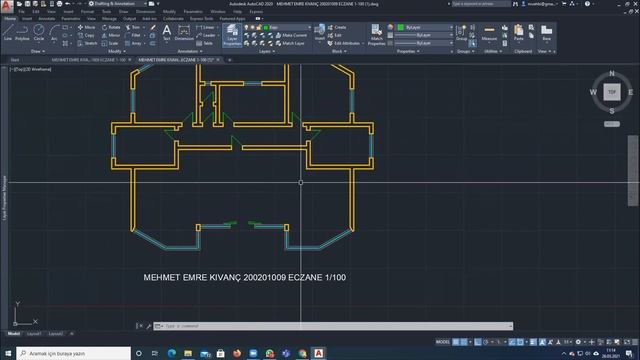Toggle the MODEL space button
The height and width of the screenshot is (360, 640).
point(442,342)
